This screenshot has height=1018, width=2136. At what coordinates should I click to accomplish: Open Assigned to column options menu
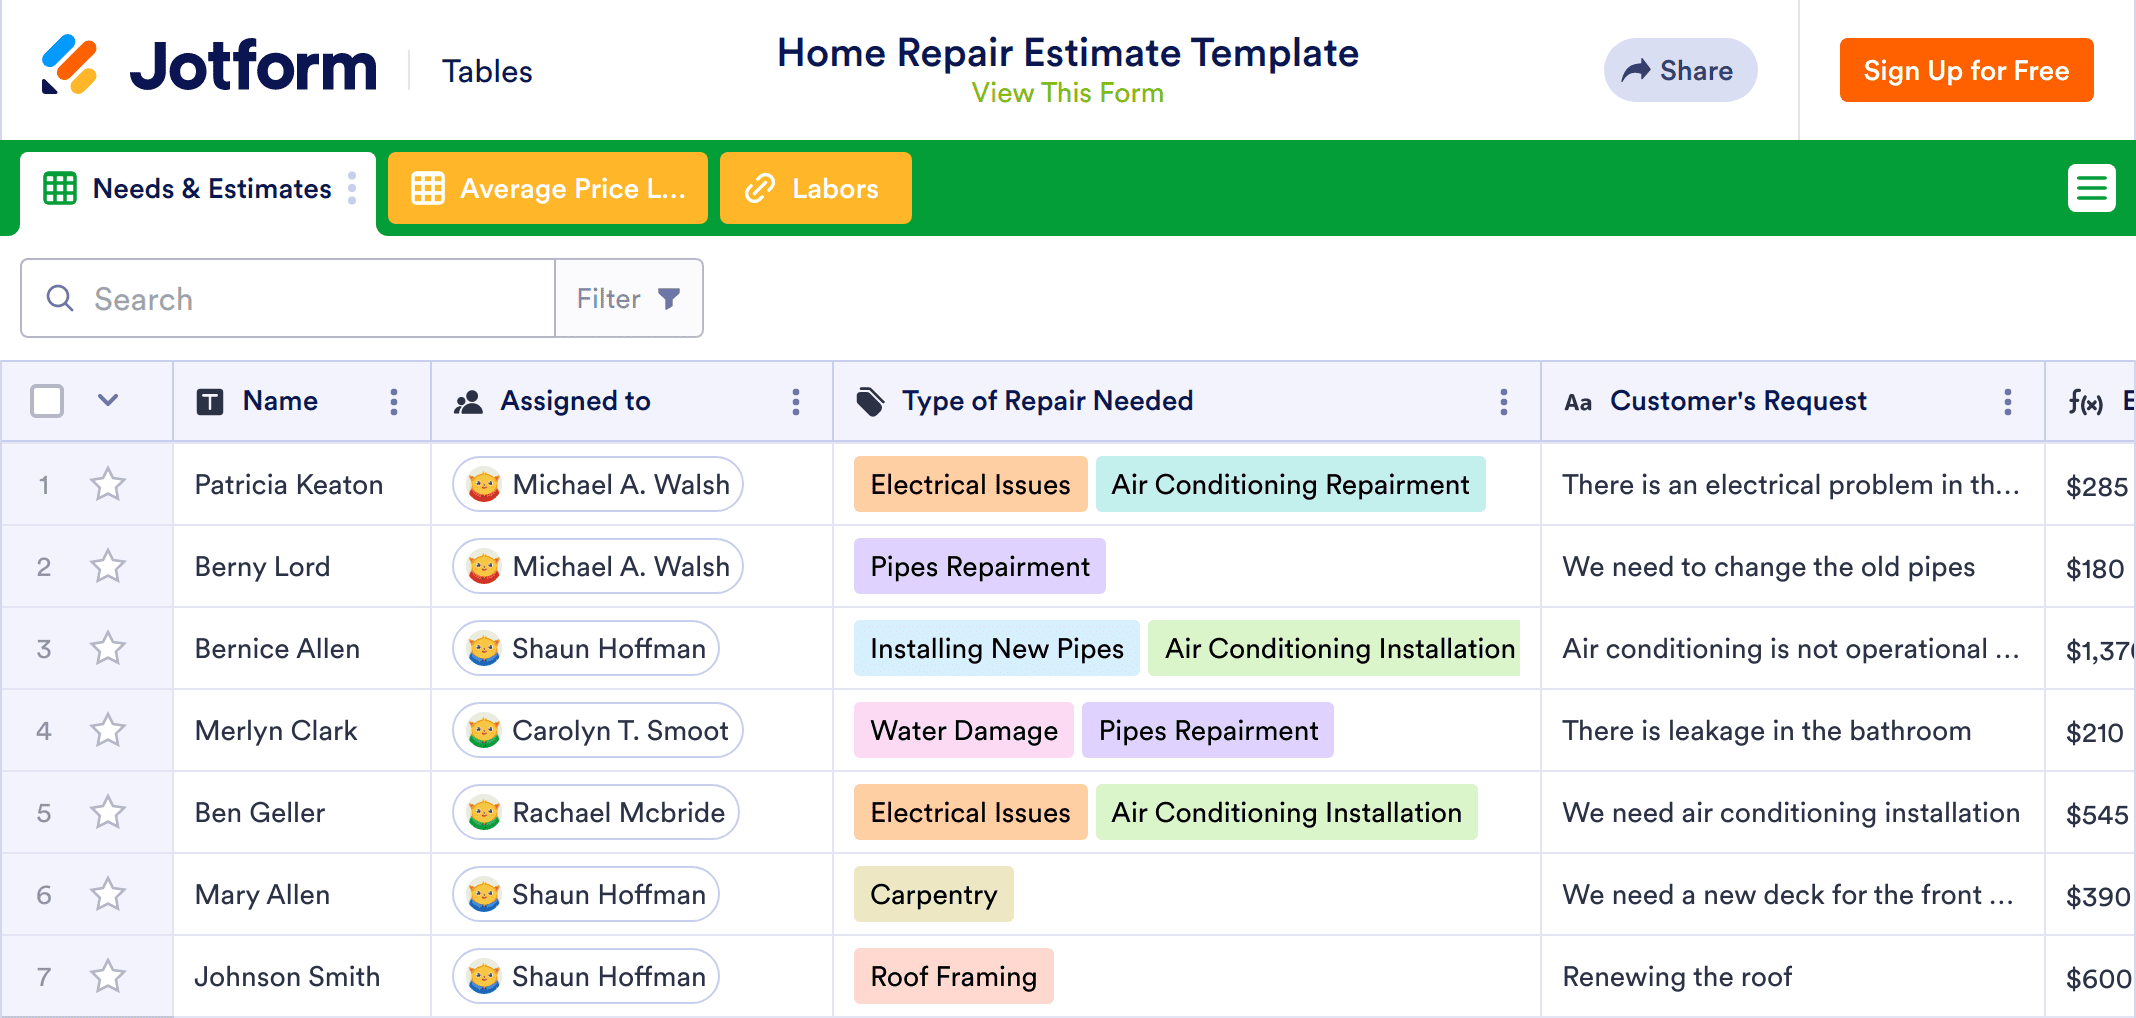click(x=796, y=402)
